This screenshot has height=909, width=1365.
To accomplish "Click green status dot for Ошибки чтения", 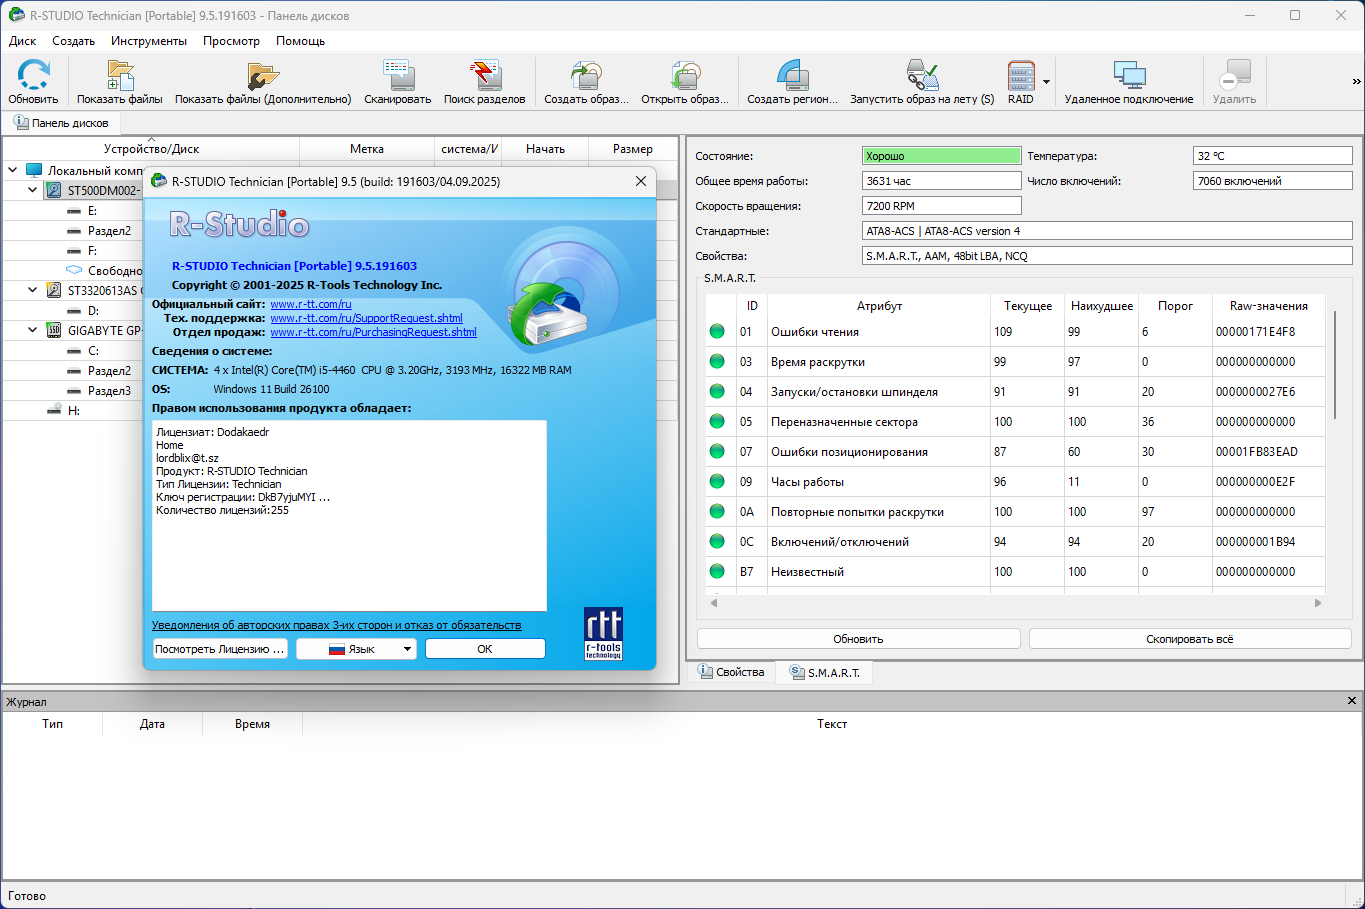I will coord(717,332).
